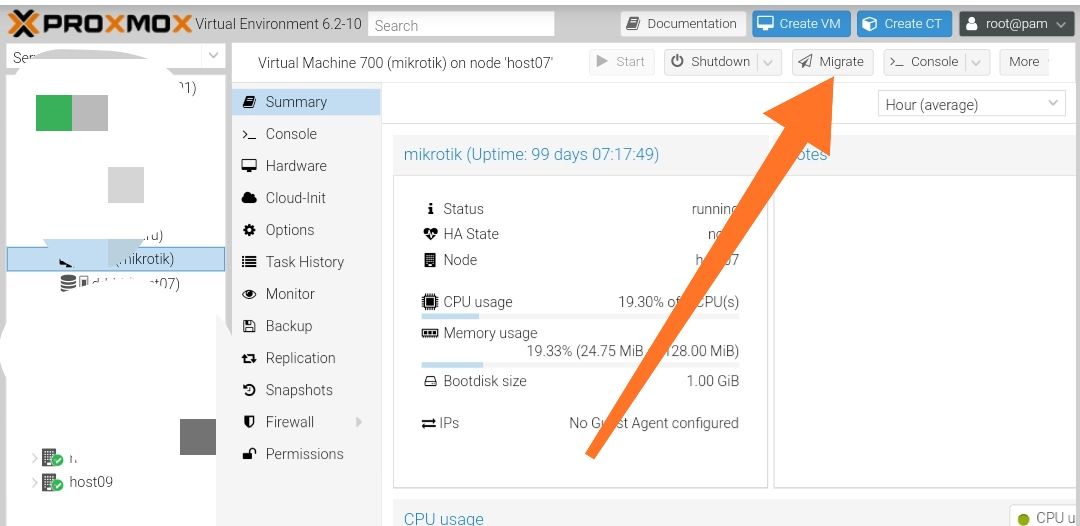Screen dimensions: 1080x526
Task: Click the CPU usage chip icon
Action: coord(430,302)
